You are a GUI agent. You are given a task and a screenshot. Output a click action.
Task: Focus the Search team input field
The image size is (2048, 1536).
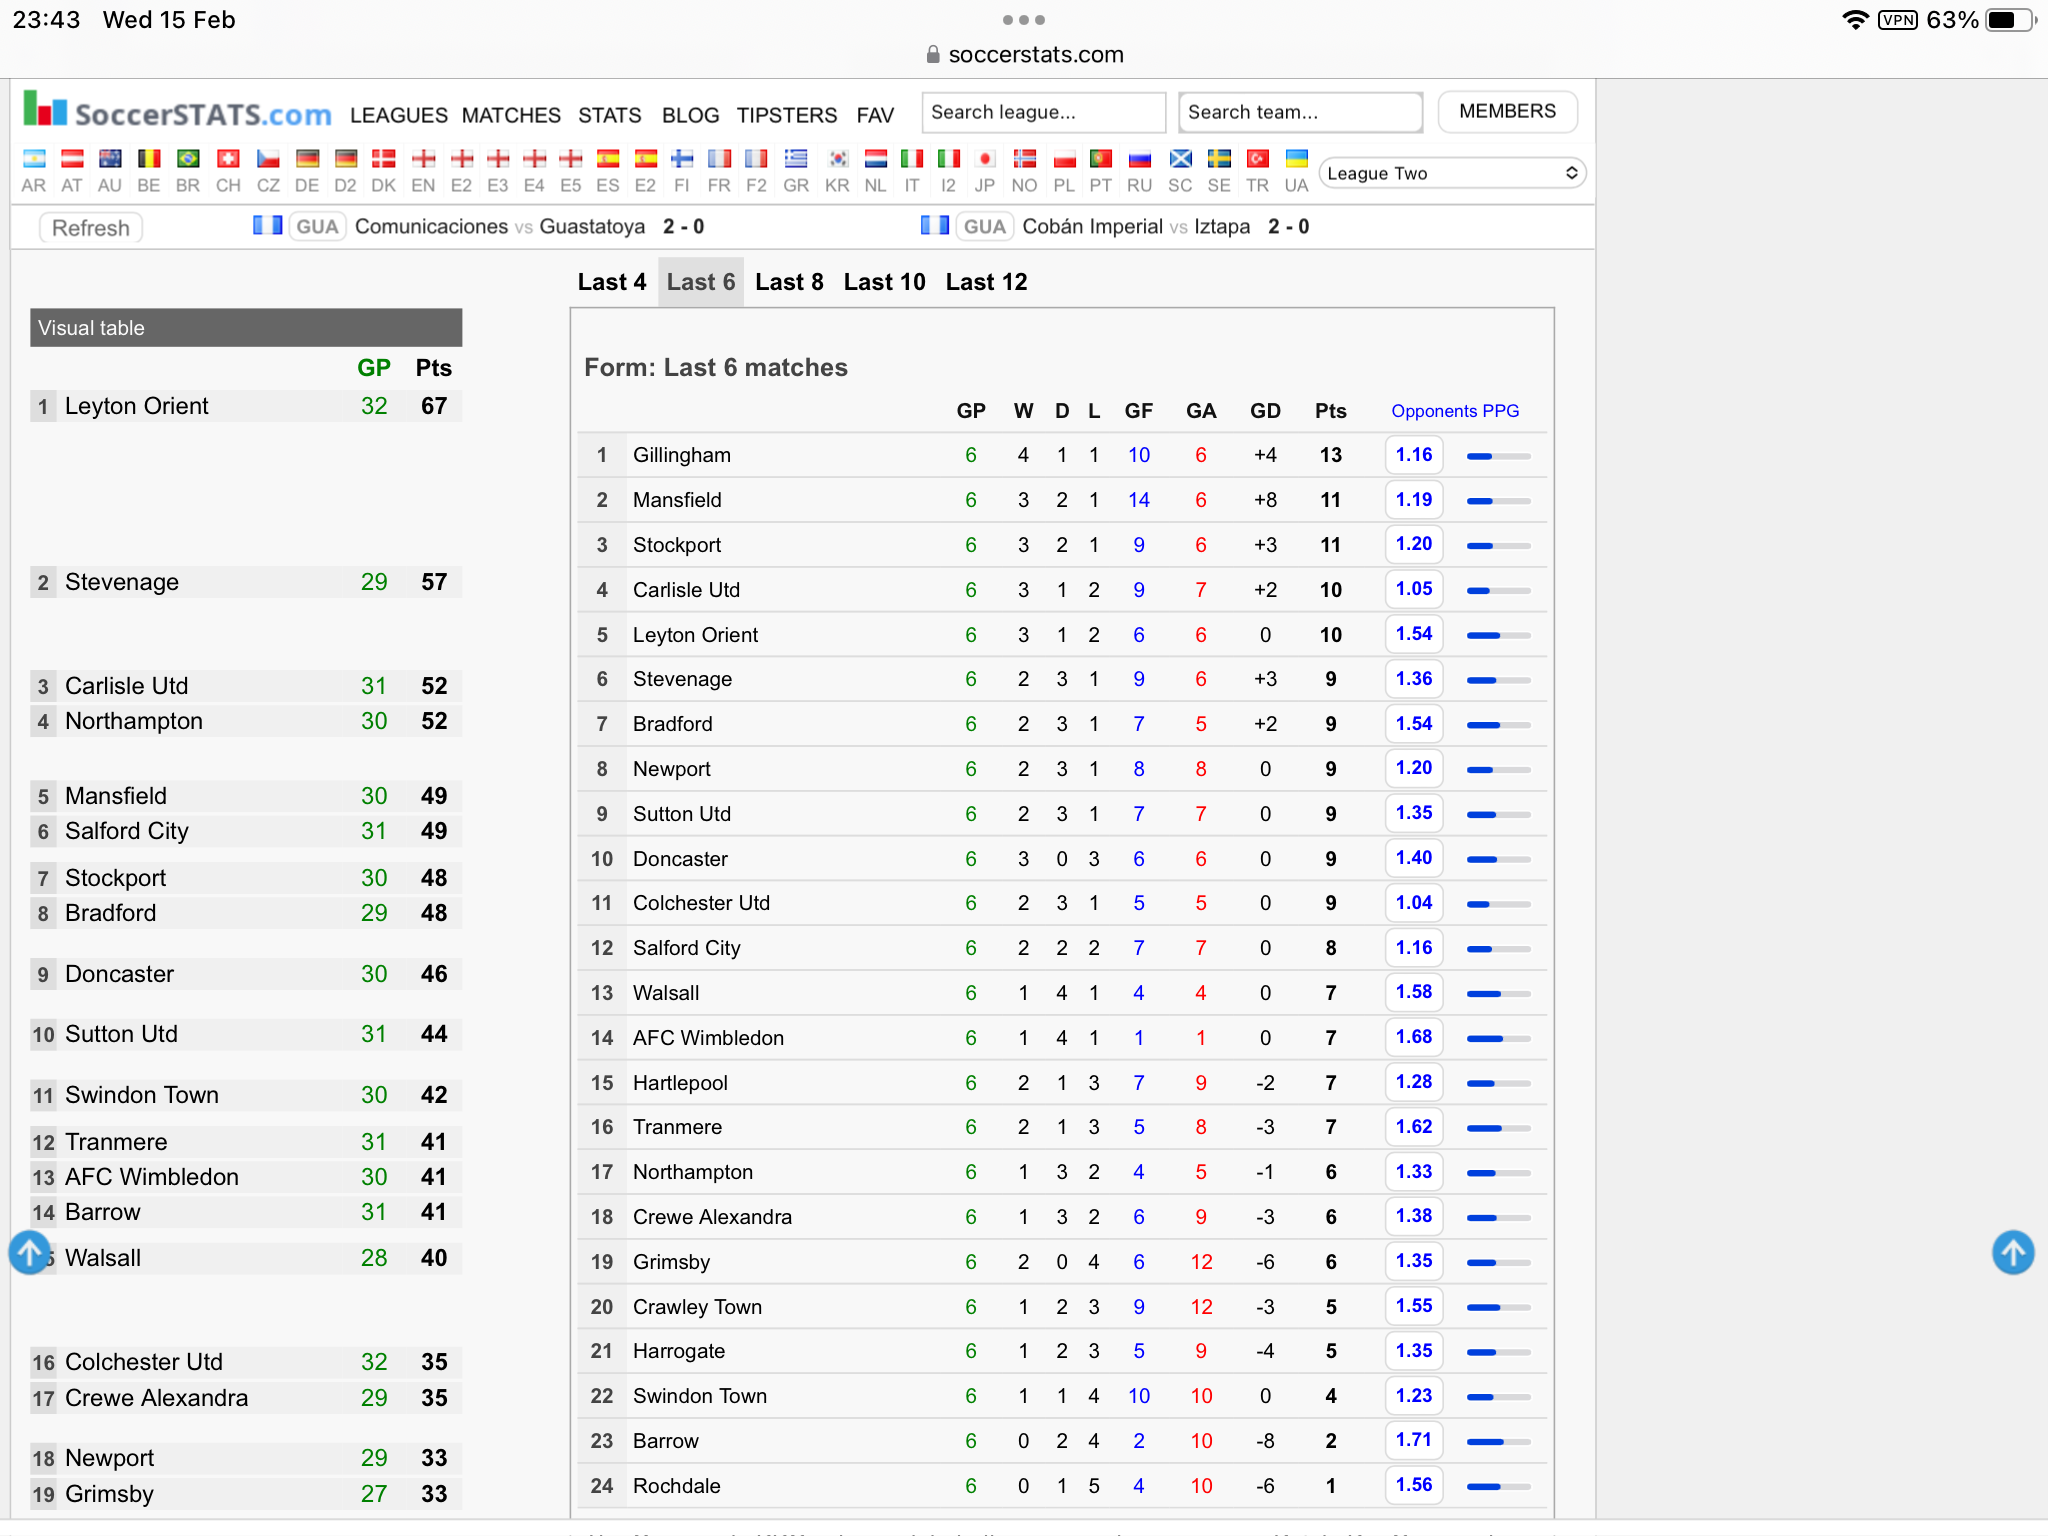pos(1300,112)
